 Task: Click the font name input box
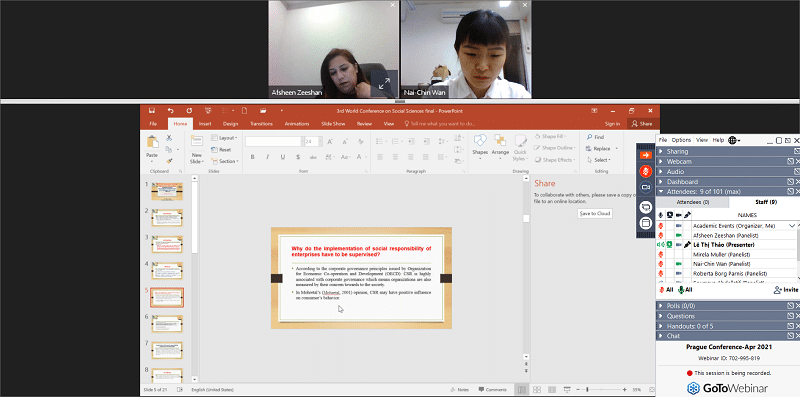tap(274, 141)
